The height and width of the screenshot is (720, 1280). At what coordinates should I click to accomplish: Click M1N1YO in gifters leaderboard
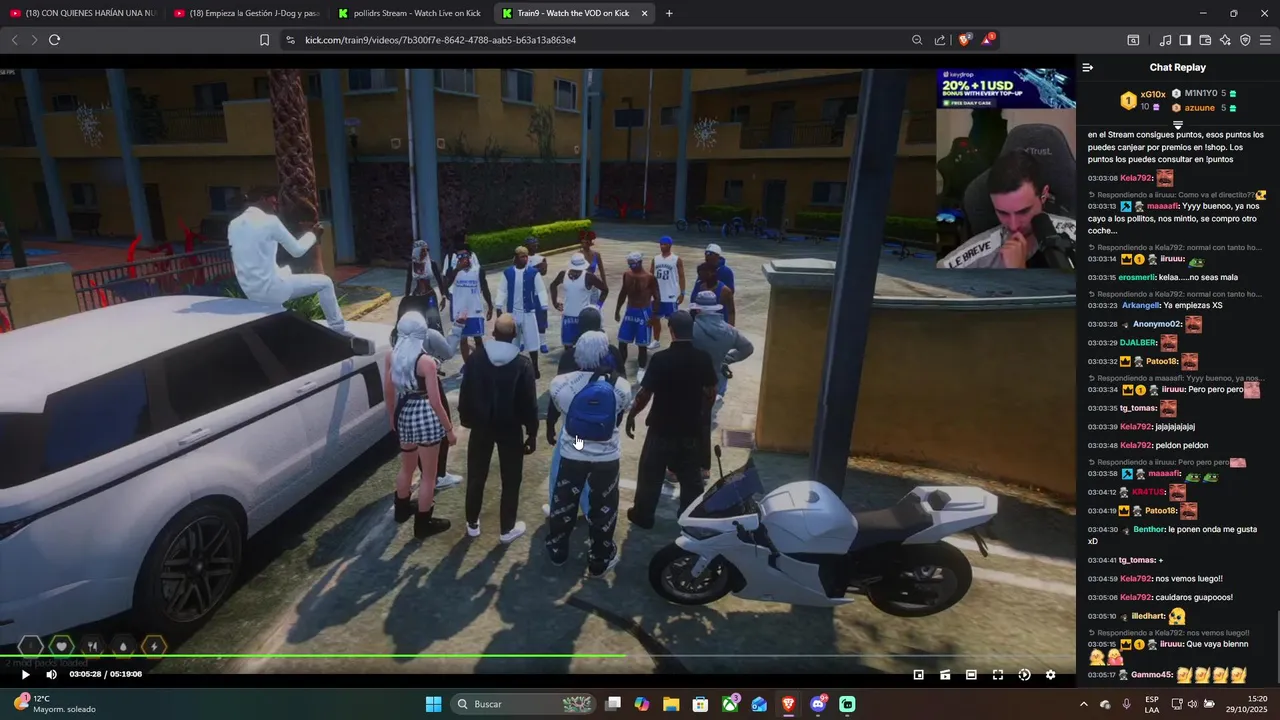[1200, 93]
